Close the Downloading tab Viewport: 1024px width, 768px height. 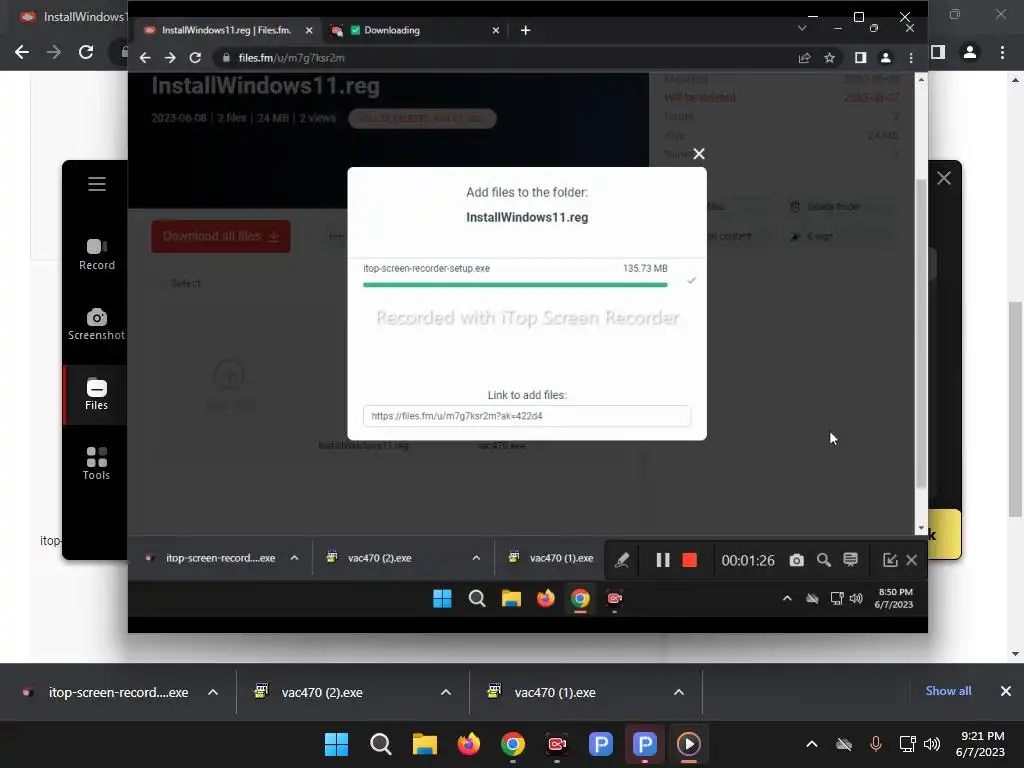coord(496,30)
